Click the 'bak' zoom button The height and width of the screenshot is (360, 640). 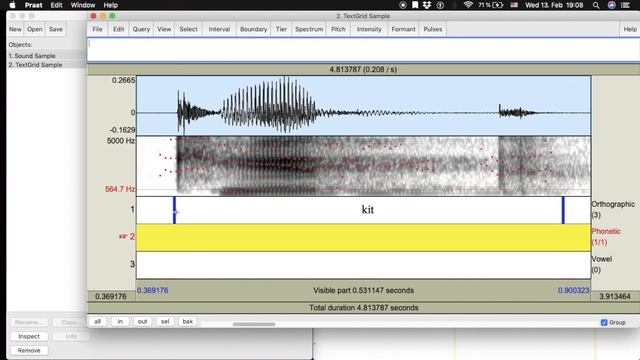click(187, 322)
